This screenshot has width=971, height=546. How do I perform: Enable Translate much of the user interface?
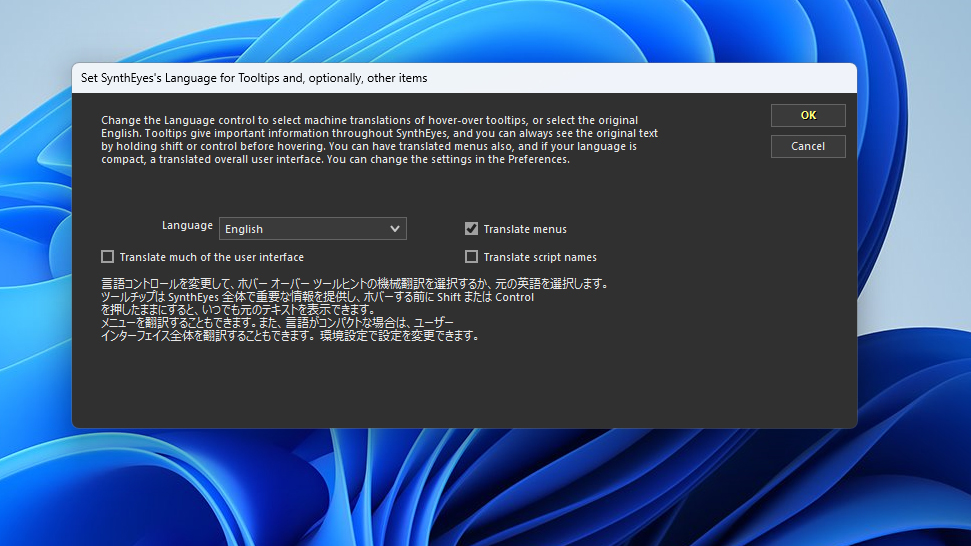(x=107, y=256)
